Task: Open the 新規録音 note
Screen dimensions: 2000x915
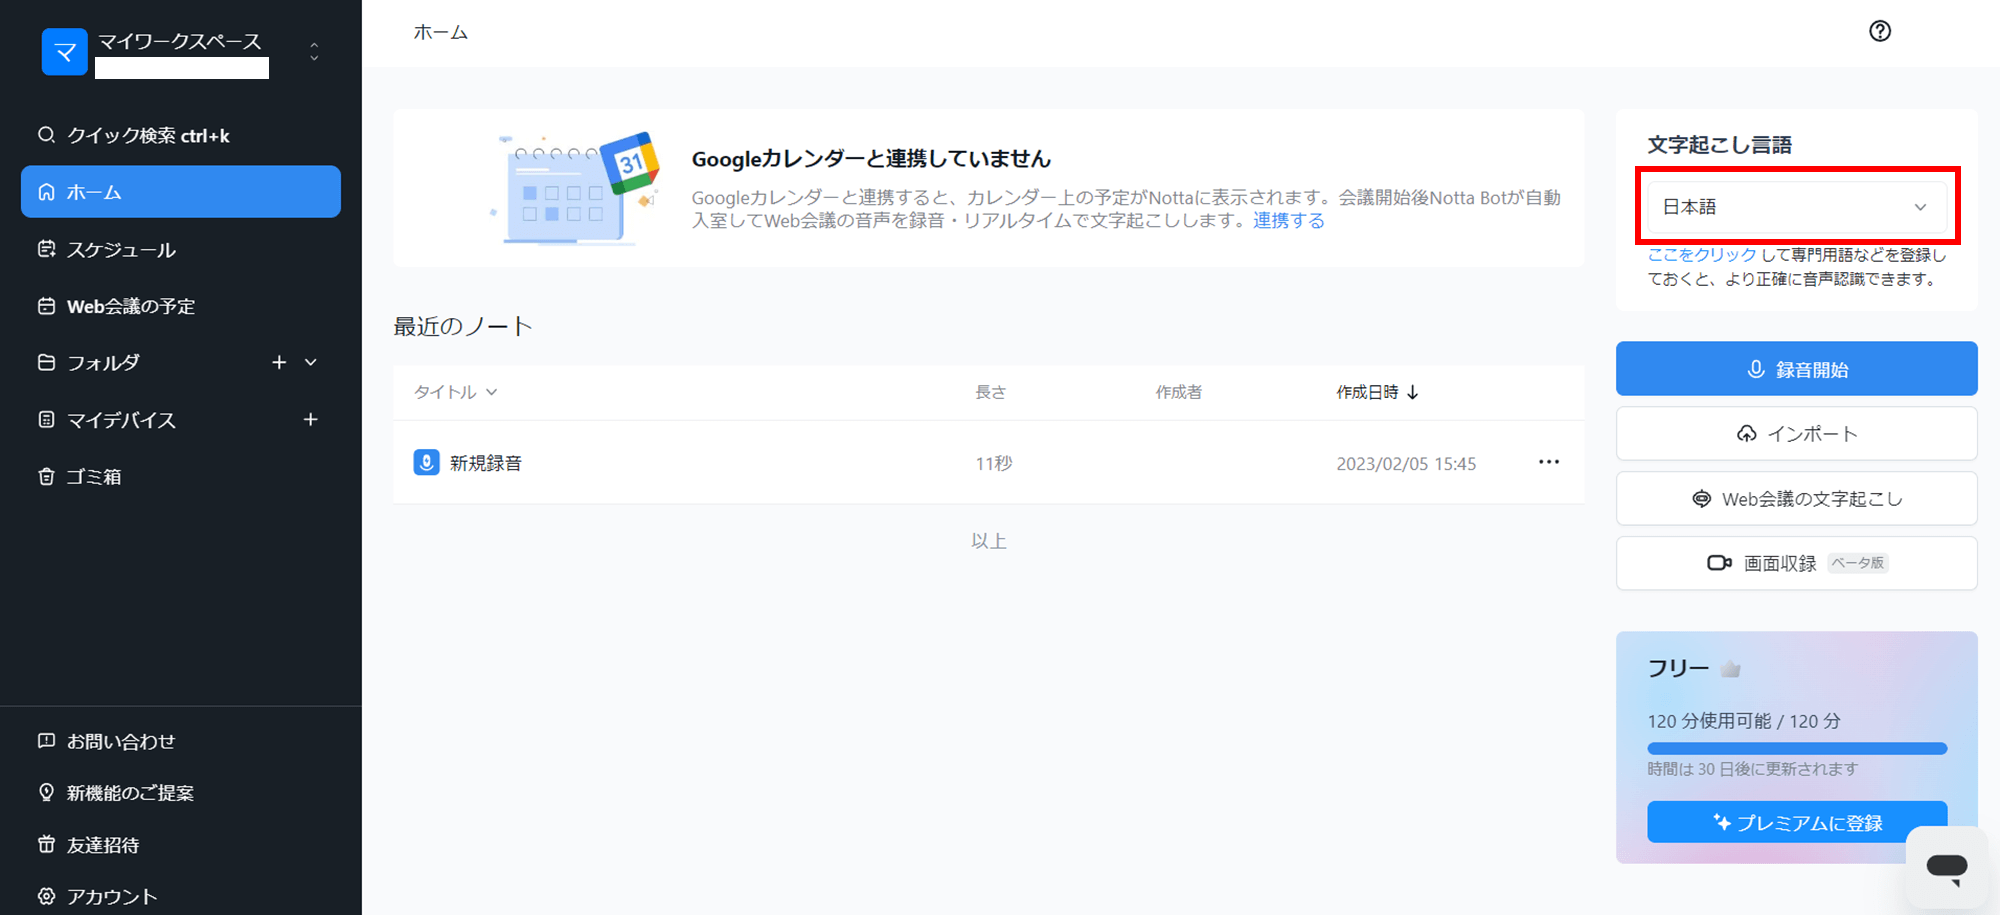Action: coord(486,463)
